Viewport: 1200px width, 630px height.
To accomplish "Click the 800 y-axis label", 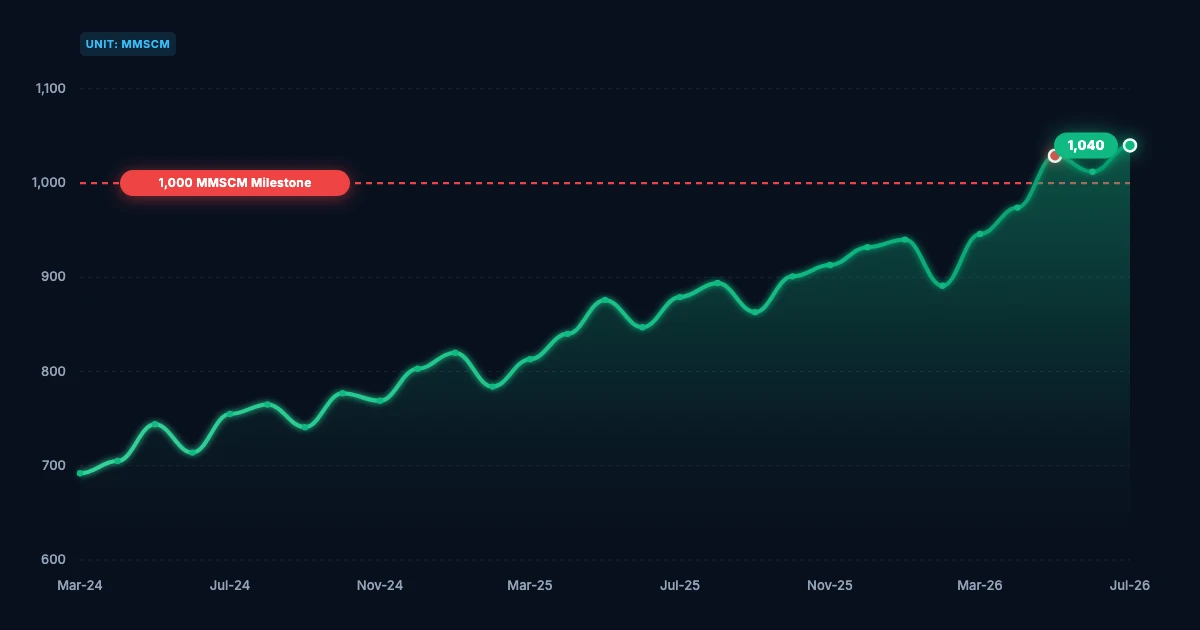I will pos(54,372).
